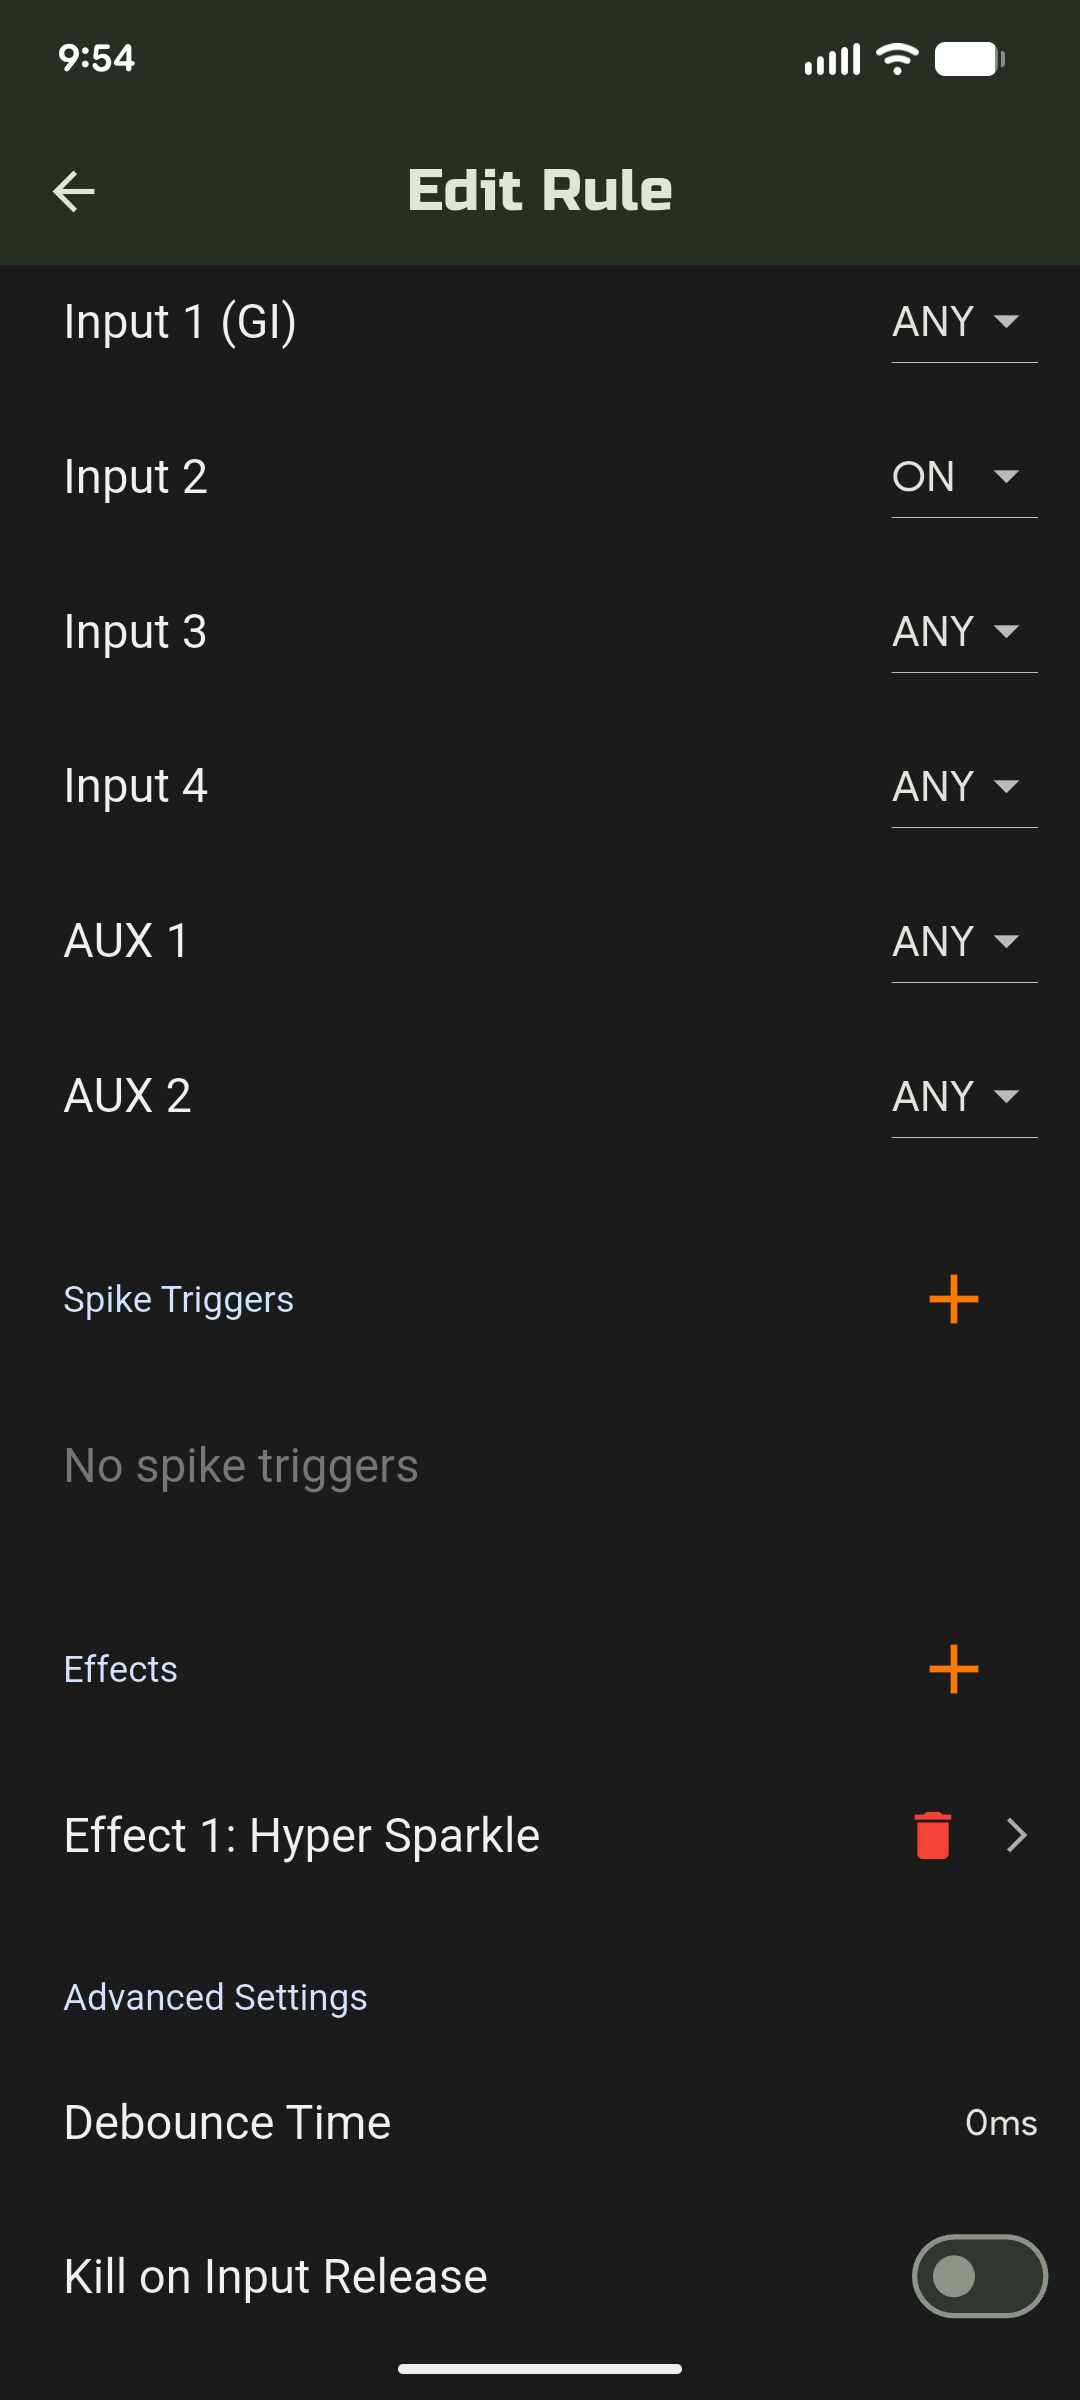Image resolution: width=1080 pixels, height=2400 pixels.
Task: Tap the home indicator bar at bottom
Action: 540,2368
